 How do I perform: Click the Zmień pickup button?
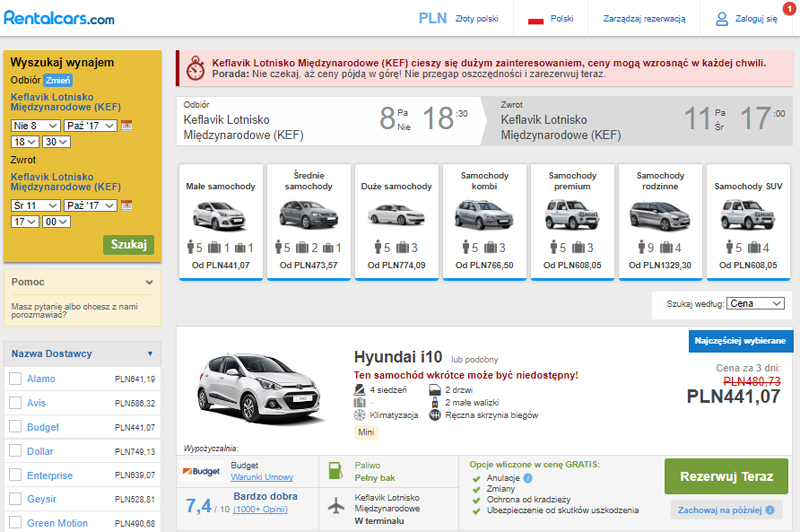coord(58,80)
